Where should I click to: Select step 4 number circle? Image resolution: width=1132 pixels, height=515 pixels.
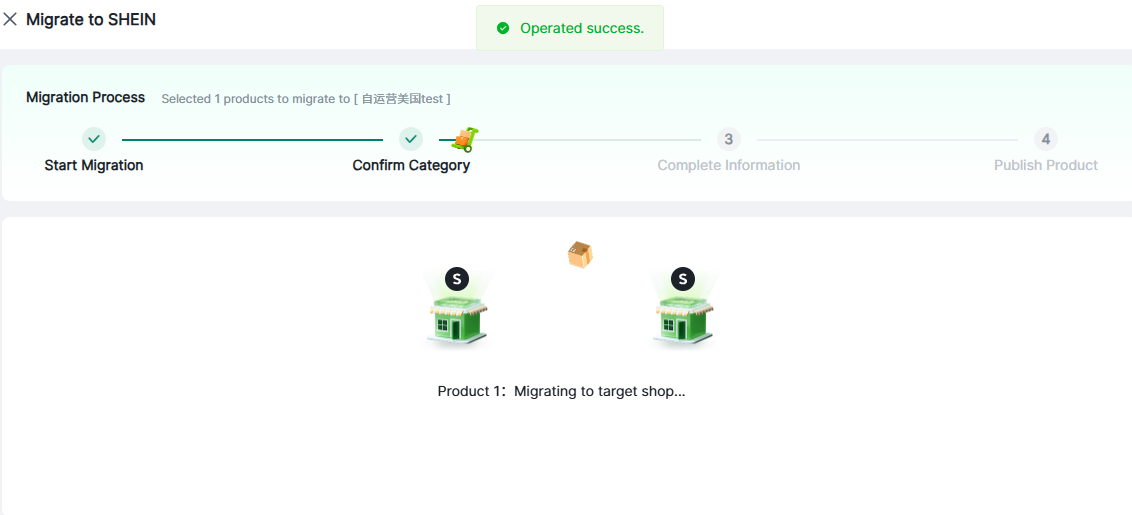(x=1046, y=139)
